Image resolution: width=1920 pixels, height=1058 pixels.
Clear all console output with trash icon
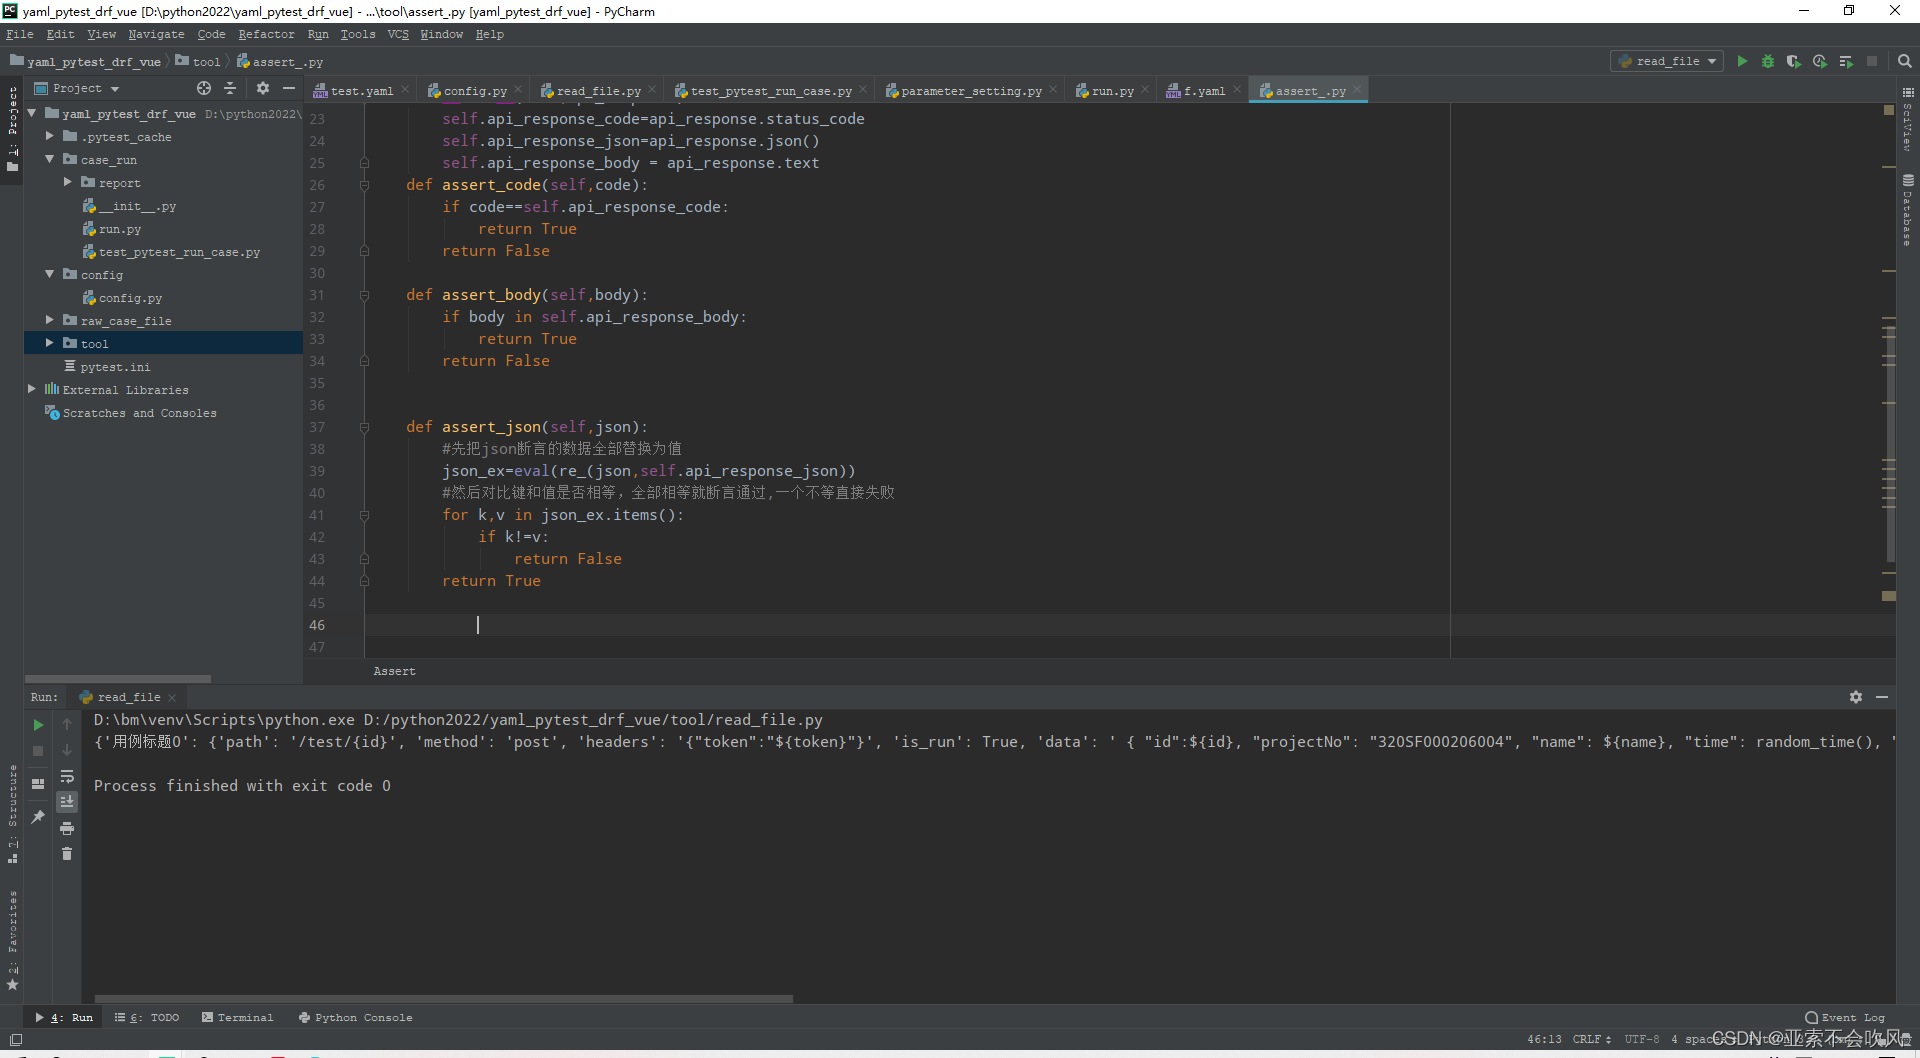67,854
